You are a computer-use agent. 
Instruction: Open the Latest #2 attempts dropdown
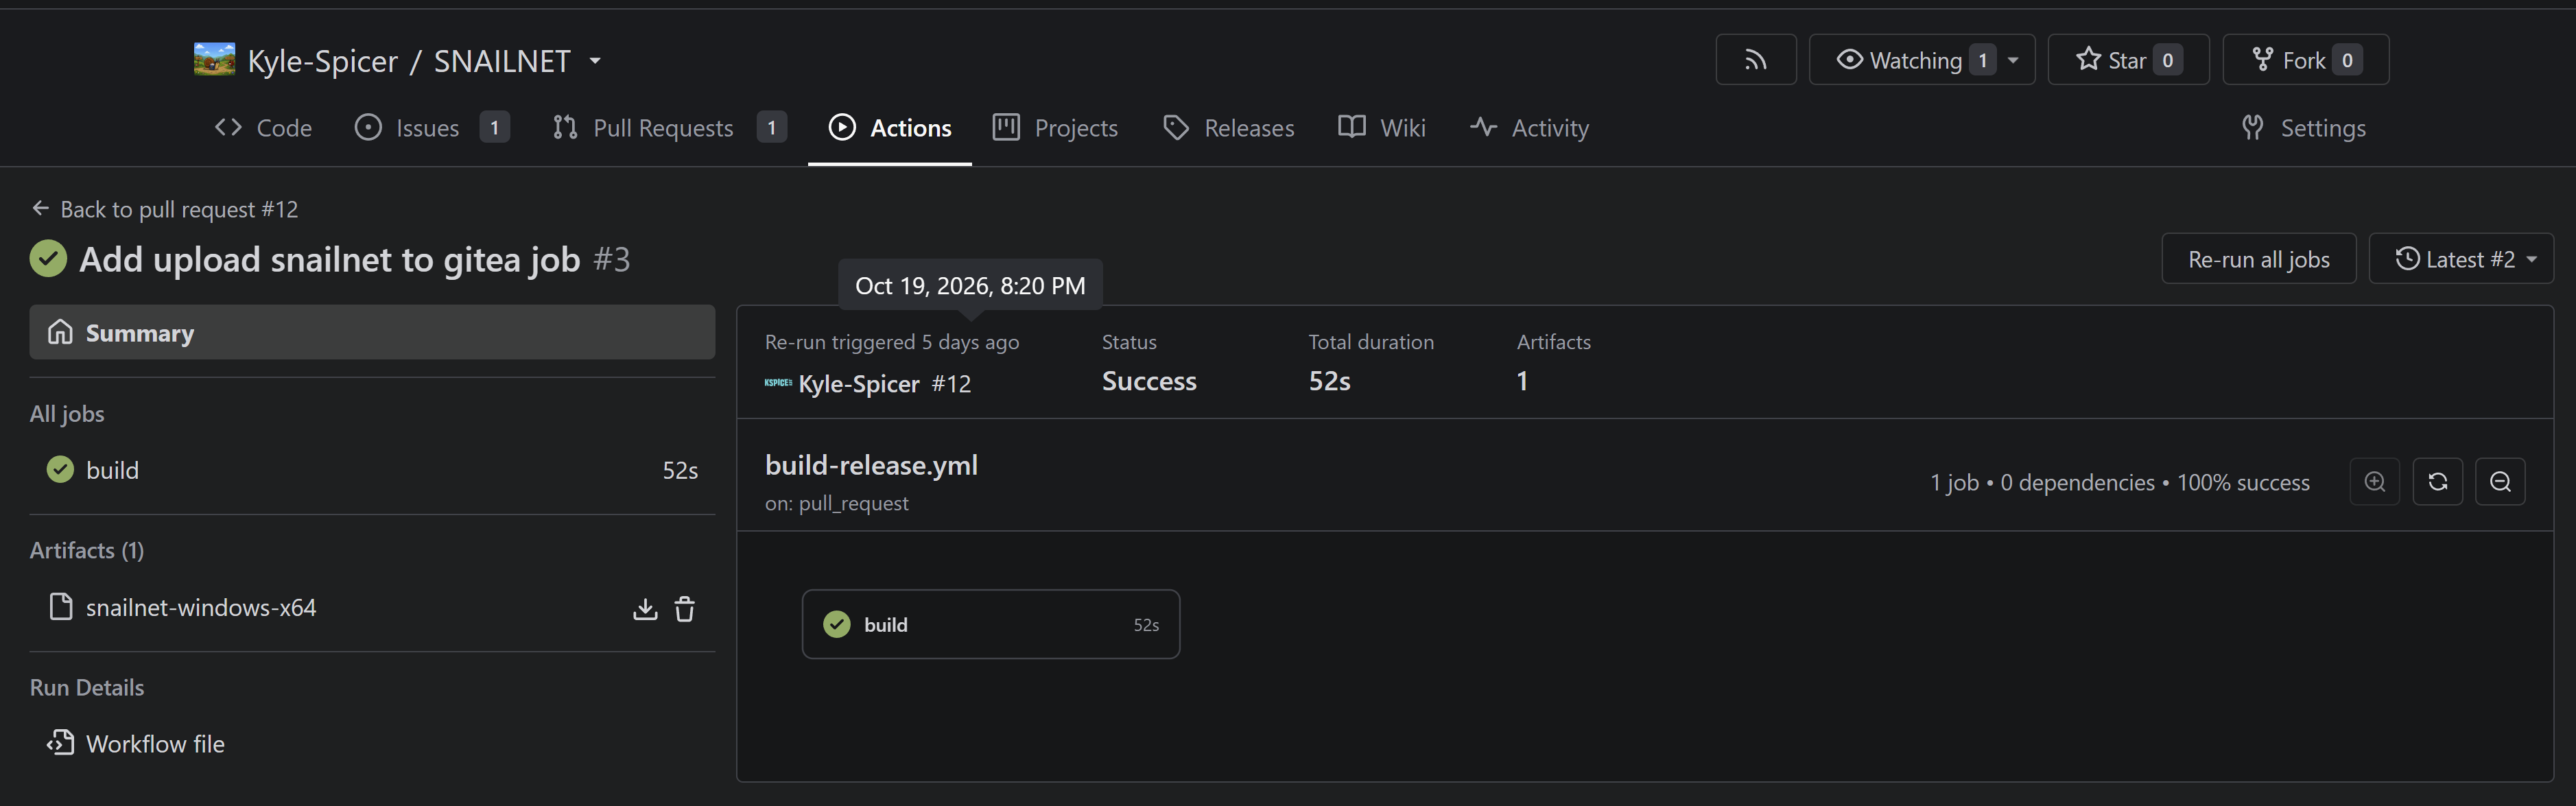[2461, 259]
